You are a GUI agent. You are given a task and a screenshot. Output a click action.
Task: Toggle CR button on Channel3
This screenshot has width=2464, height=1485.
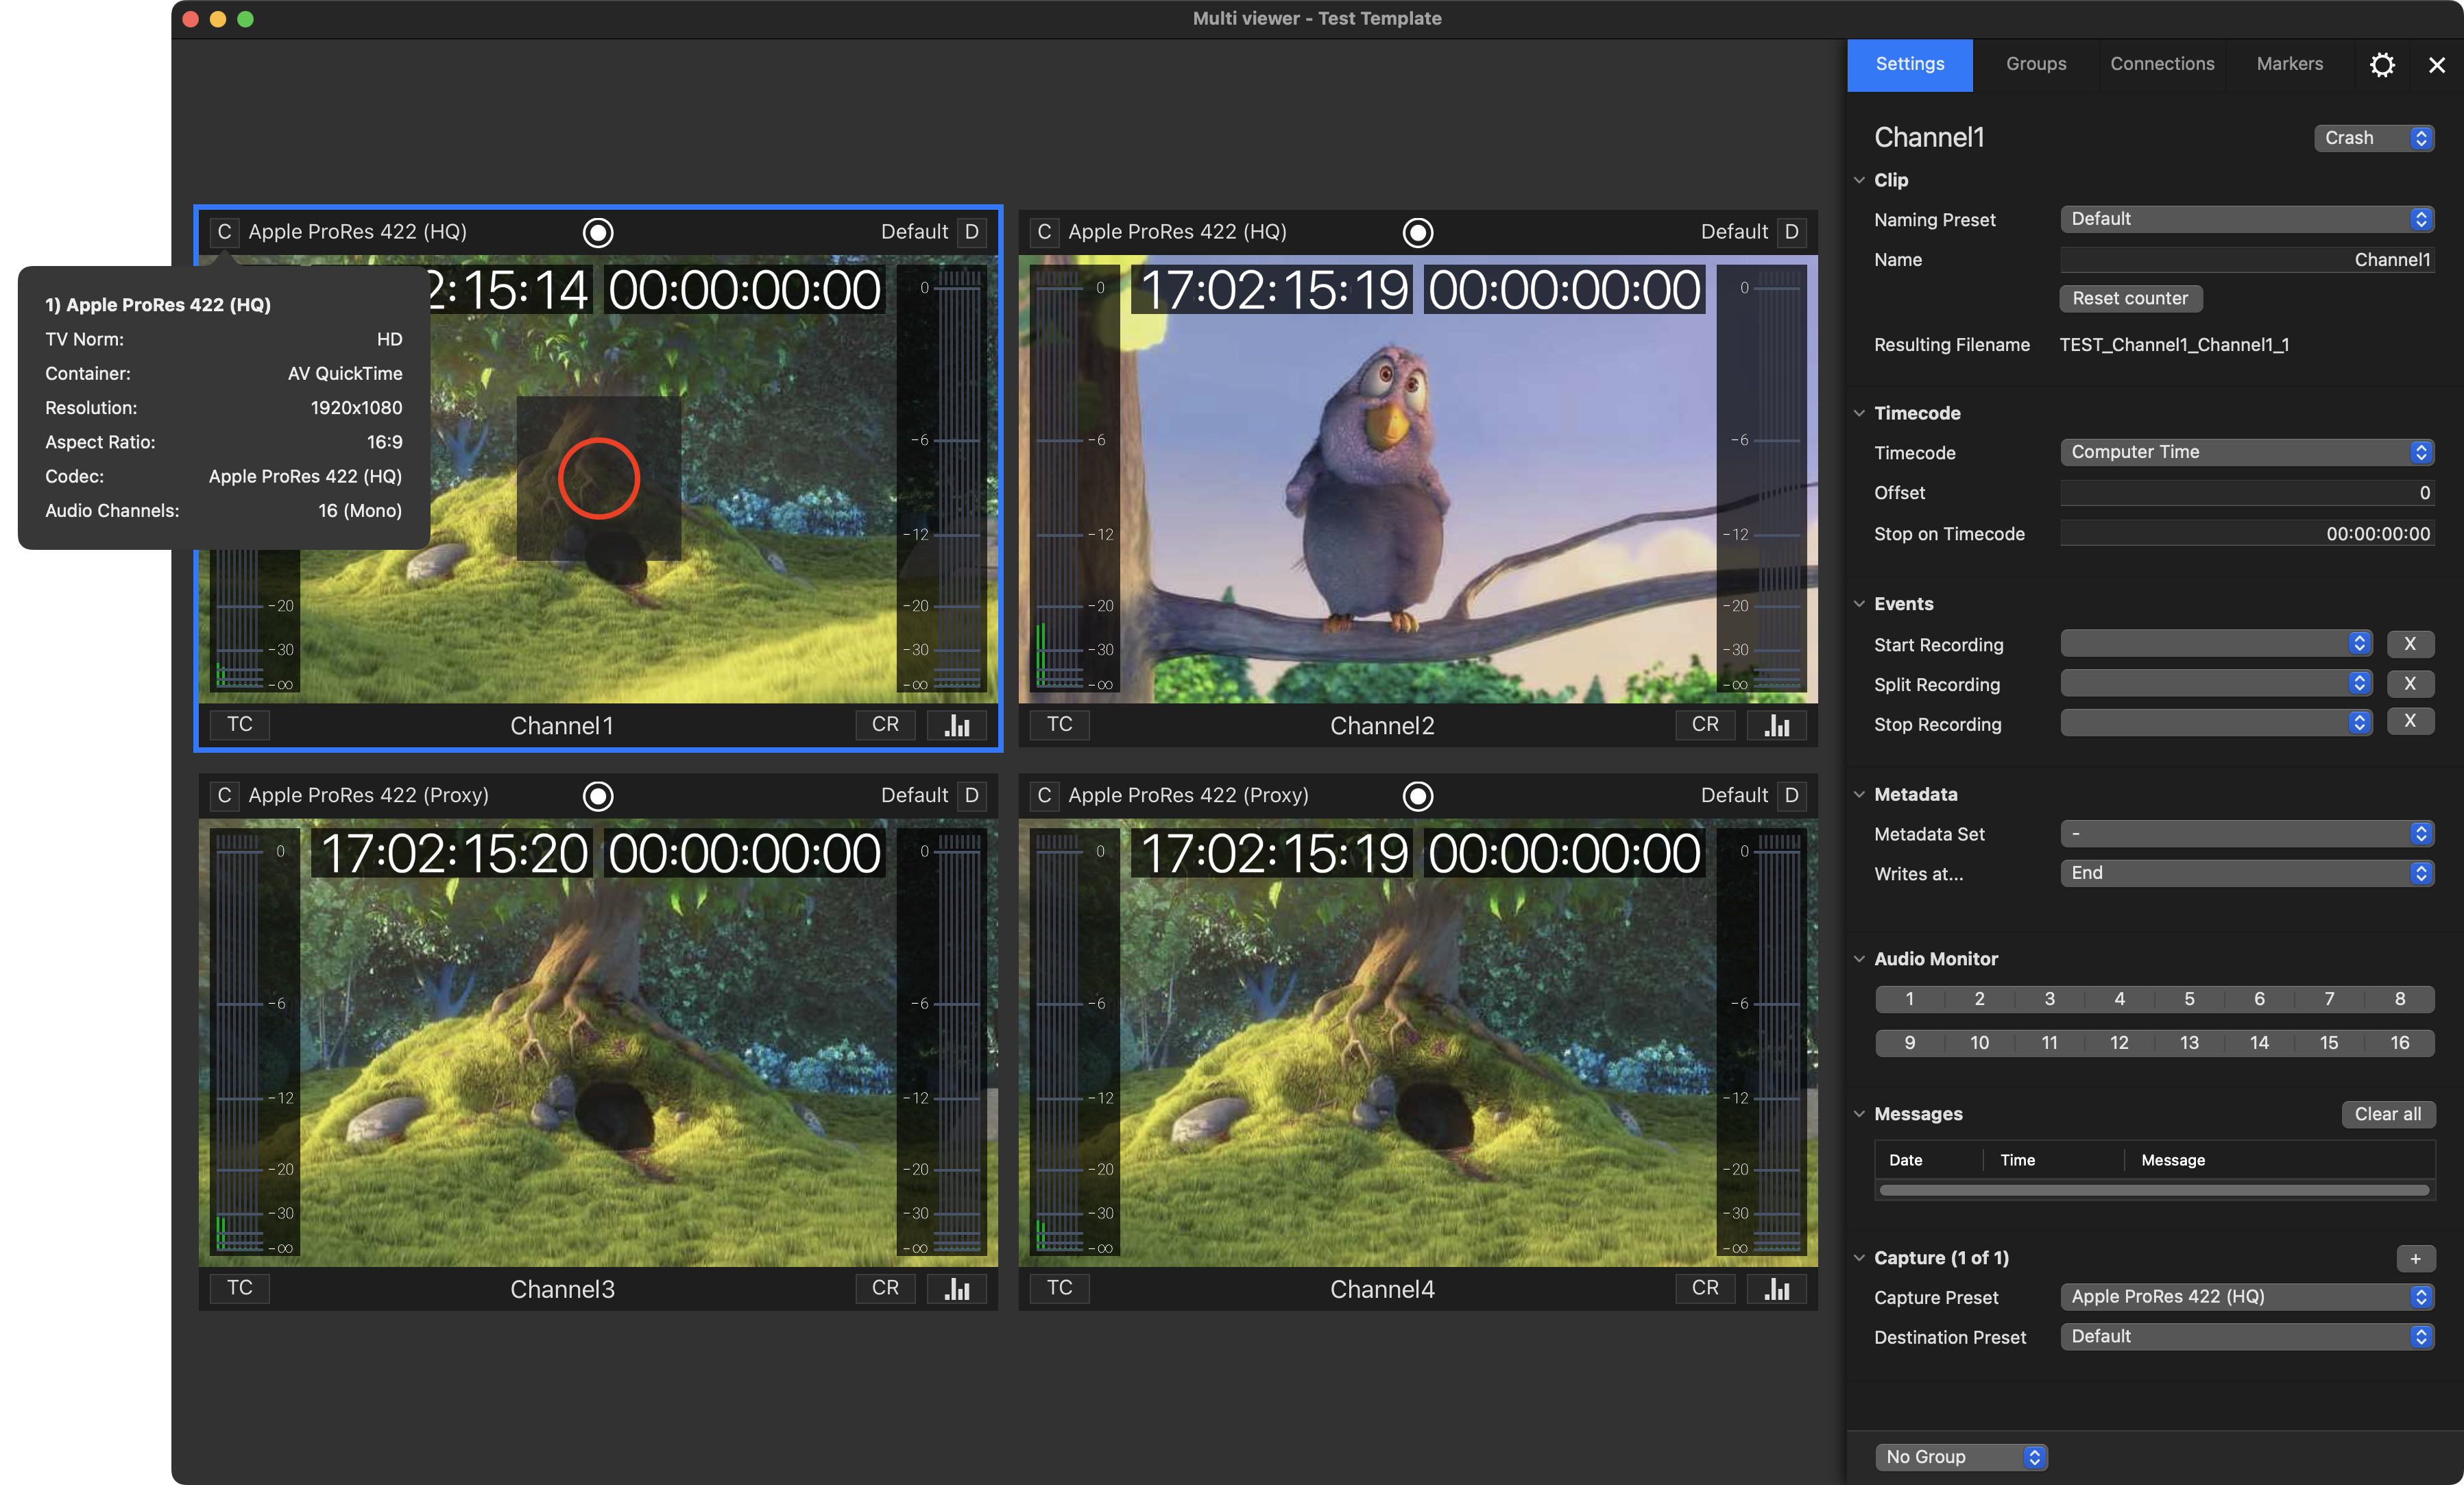(x=885, y=1288)
